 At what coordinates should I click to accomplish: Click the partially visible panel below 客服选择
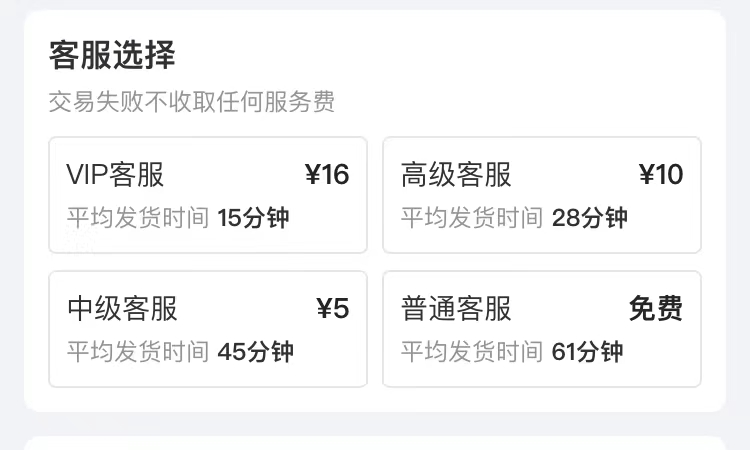(375, 442)
